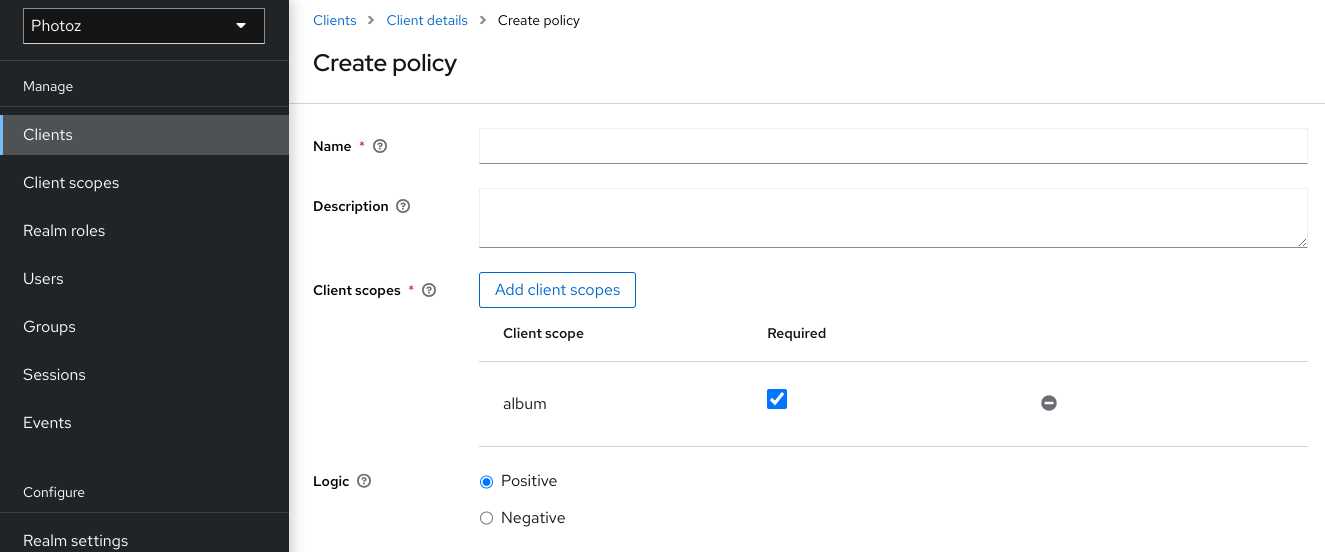Screen dimensions: 1325x552
Task: Select Negative logic option
Action: [x=487, y=518]
